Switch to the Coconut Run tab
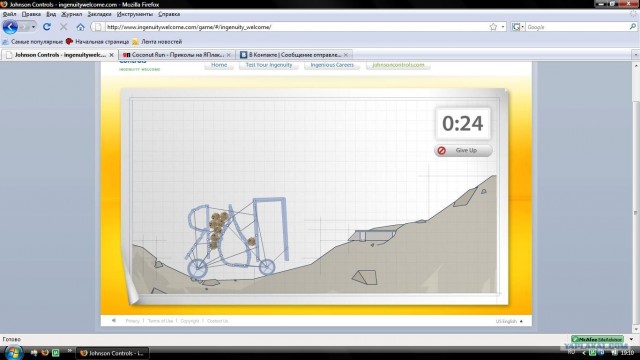640x360 pixels. (x=177, y=55)
